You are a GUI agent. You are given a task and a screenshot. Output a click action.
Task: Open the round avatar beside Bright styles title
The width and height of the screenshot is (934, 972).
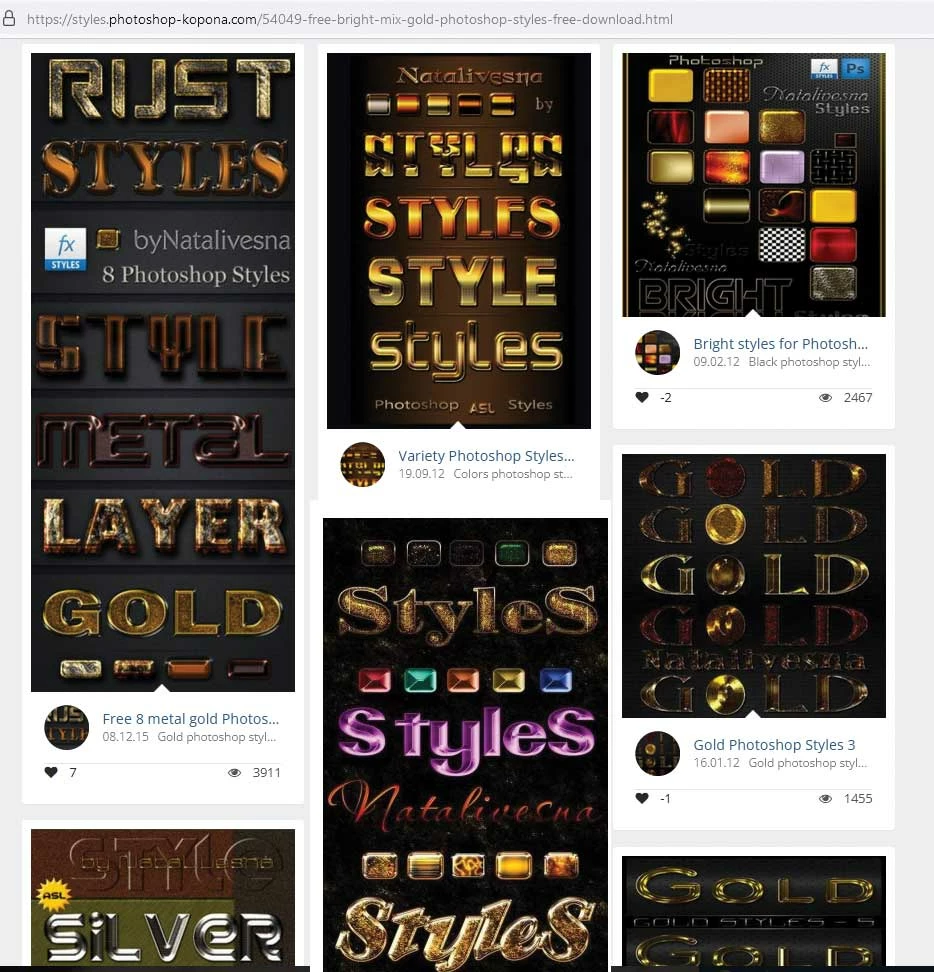[658, 352]
